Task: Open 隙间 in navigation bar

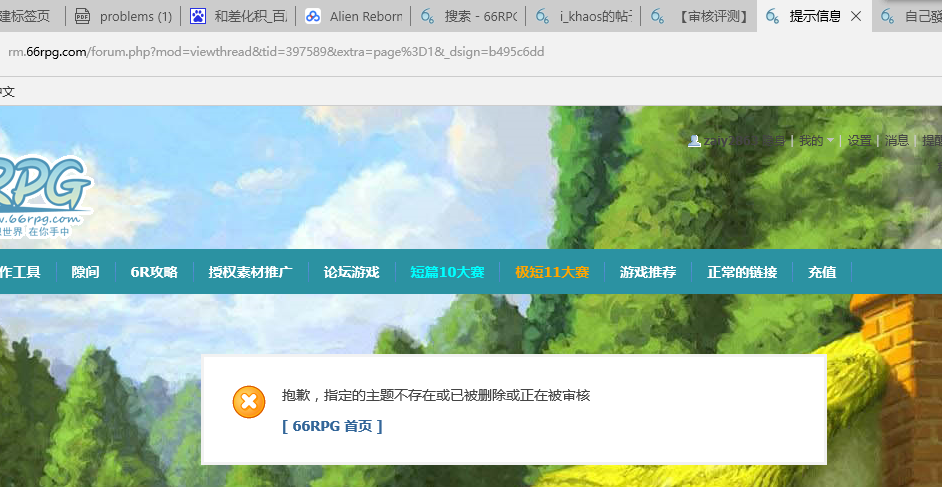Action: (85, 272)
